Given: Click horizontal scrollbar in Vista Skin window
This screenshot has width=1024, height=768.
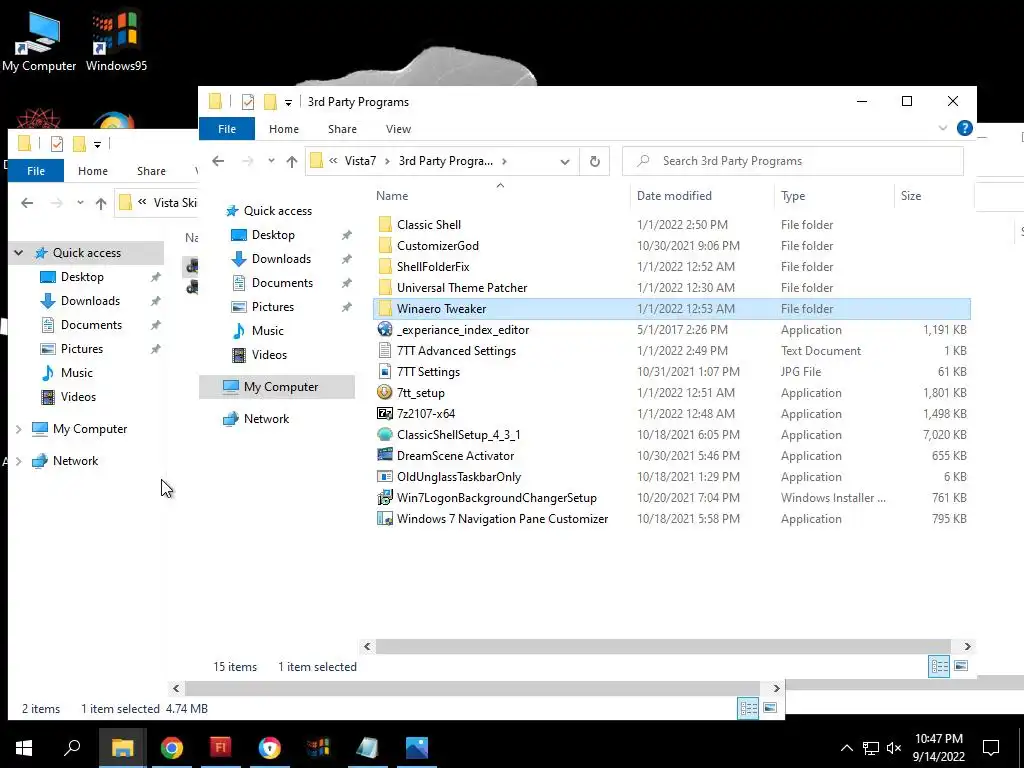Looking at the screenshot, I should click(472, 688).
